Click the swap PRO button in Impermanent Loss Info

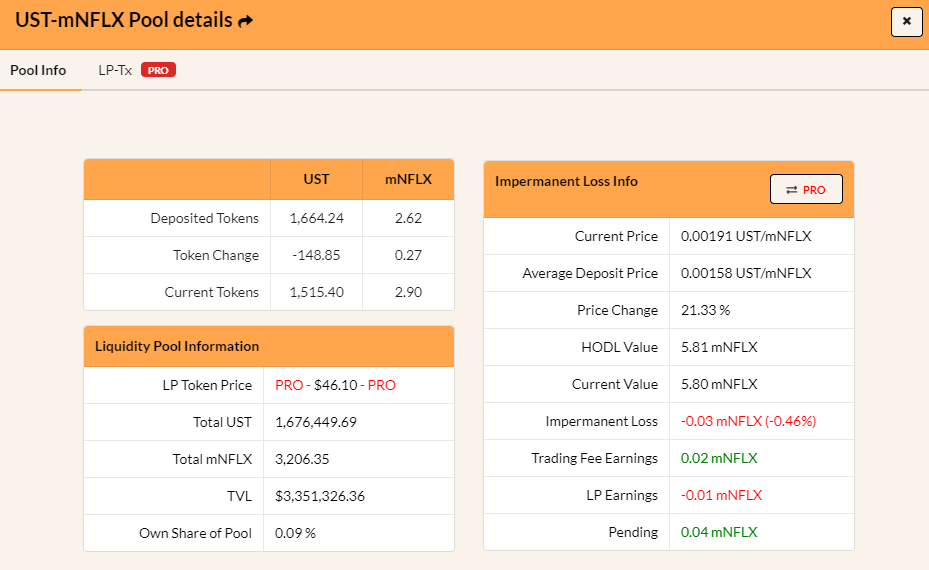[x=806, y=189]
